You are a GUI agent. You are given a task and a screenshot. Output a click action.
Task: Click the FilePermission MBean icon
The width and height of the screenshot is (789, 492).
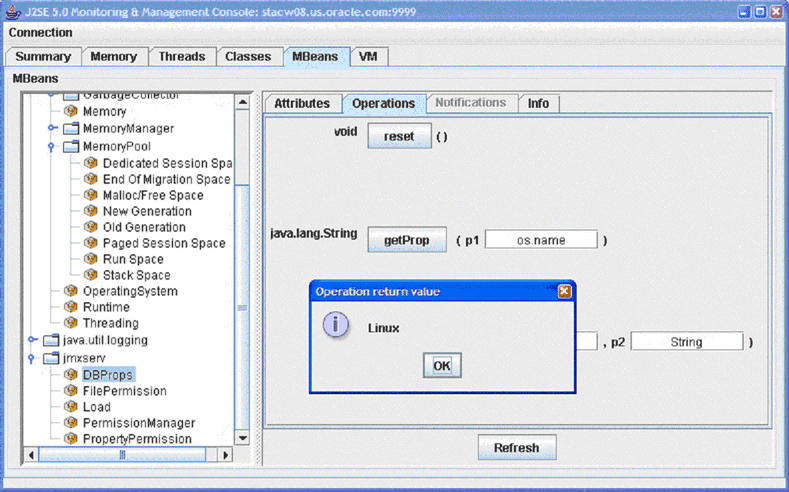tap(71, 391)
